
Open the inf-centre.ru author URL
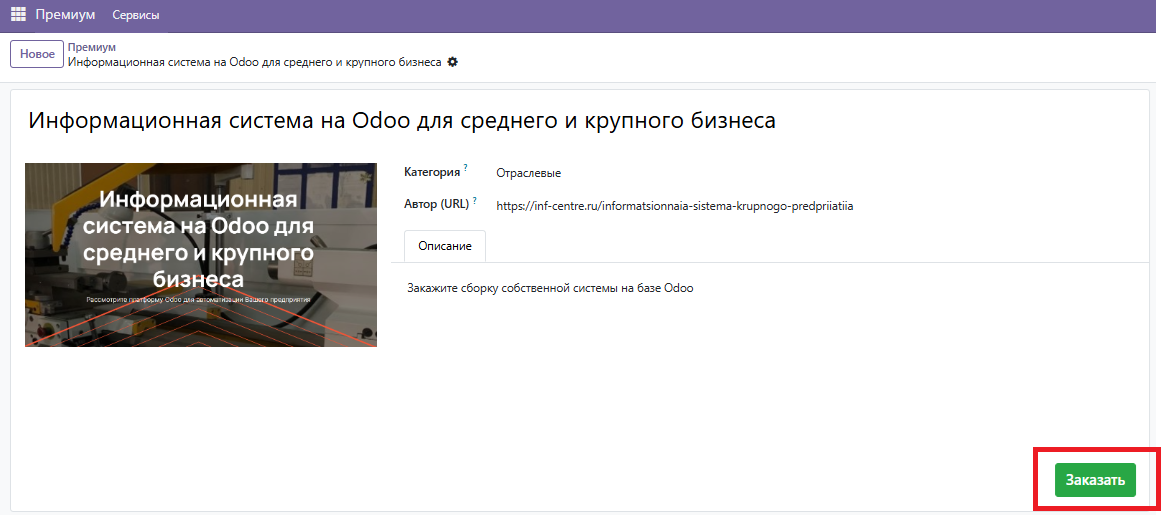(x=674, y=206)
